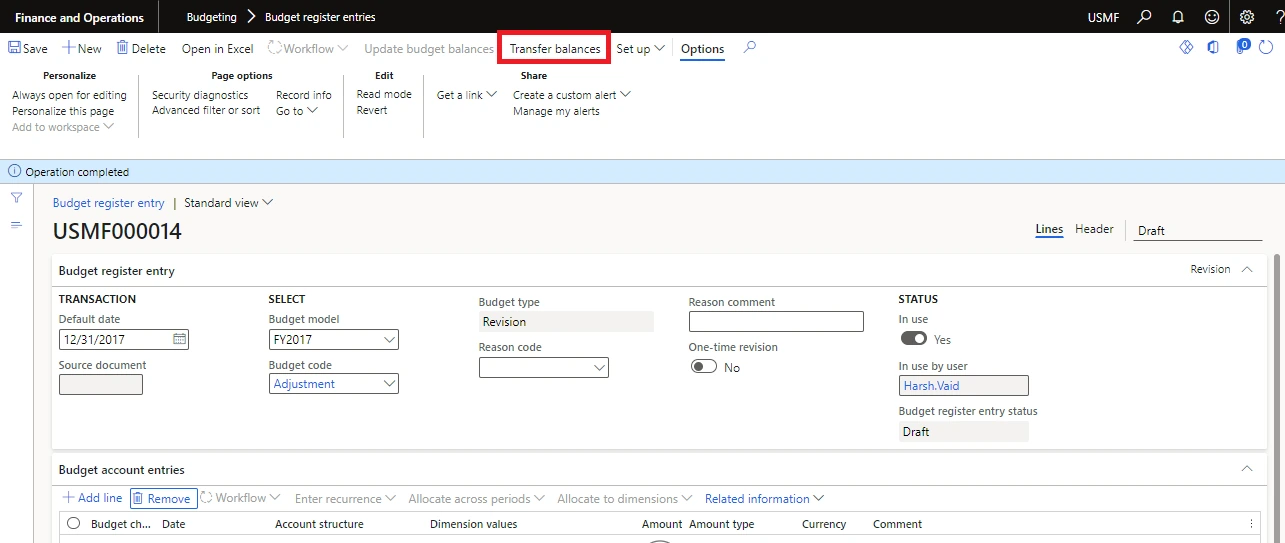
Task: Click Security diagnostics
Action: 200,95
